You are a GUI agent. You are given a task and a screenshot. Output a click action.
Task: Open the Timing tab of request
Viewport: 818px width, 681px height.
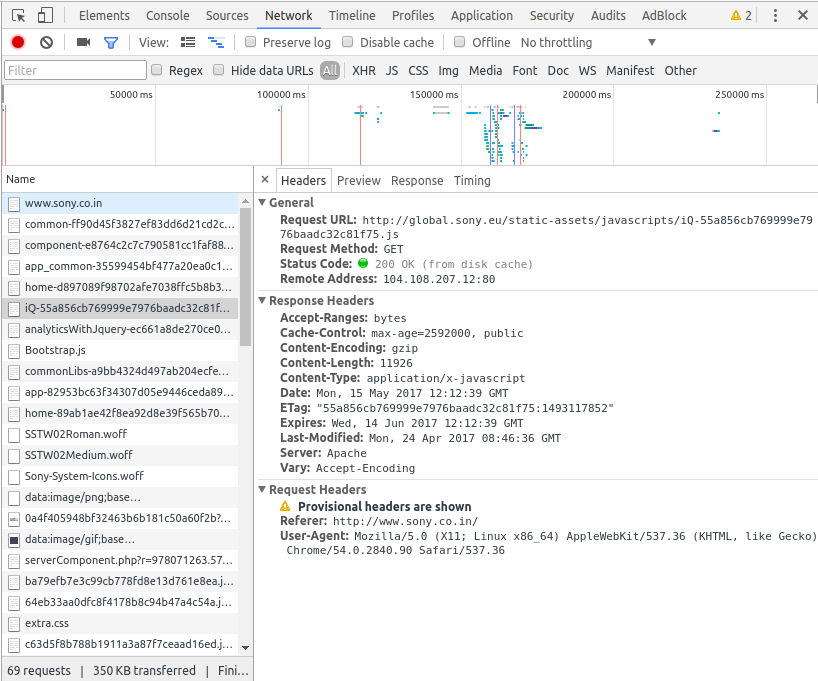click(x=472, y=181)
